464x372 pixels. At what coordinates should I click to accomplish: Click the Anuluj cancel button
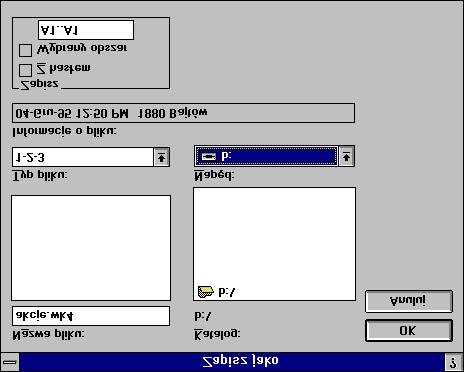pyautogui.click(x=409, y=301)
